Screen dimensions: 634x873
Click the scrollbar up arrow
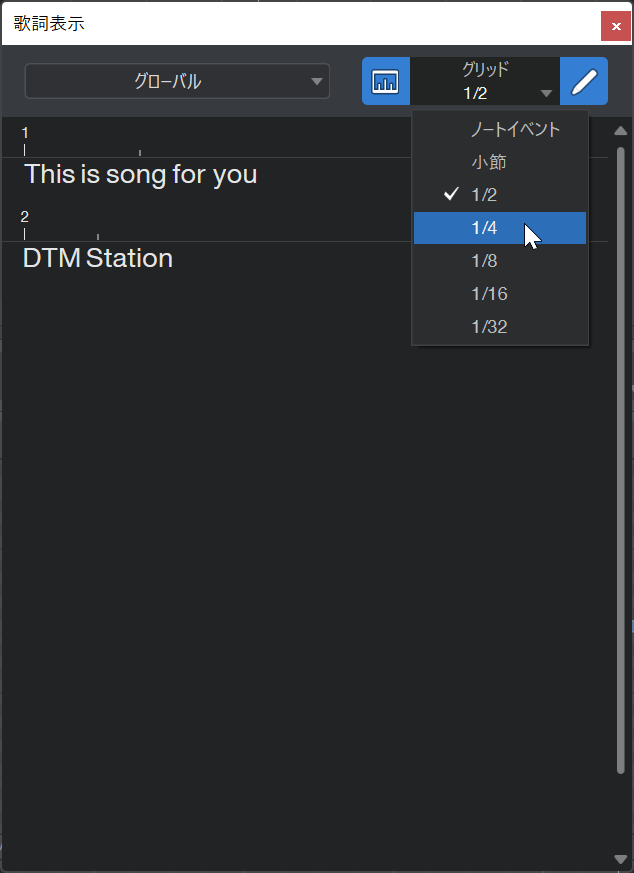pos(621,131)
